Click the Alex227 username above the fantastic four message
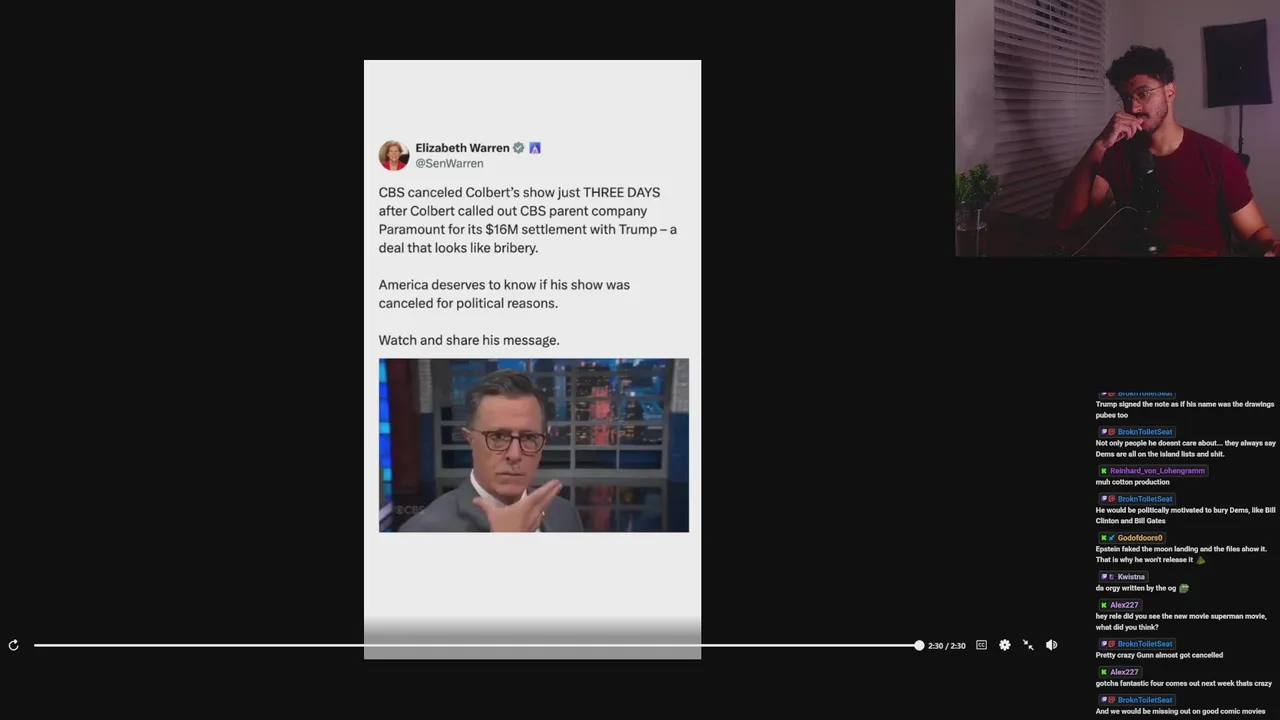 [x=1124, y=672]
